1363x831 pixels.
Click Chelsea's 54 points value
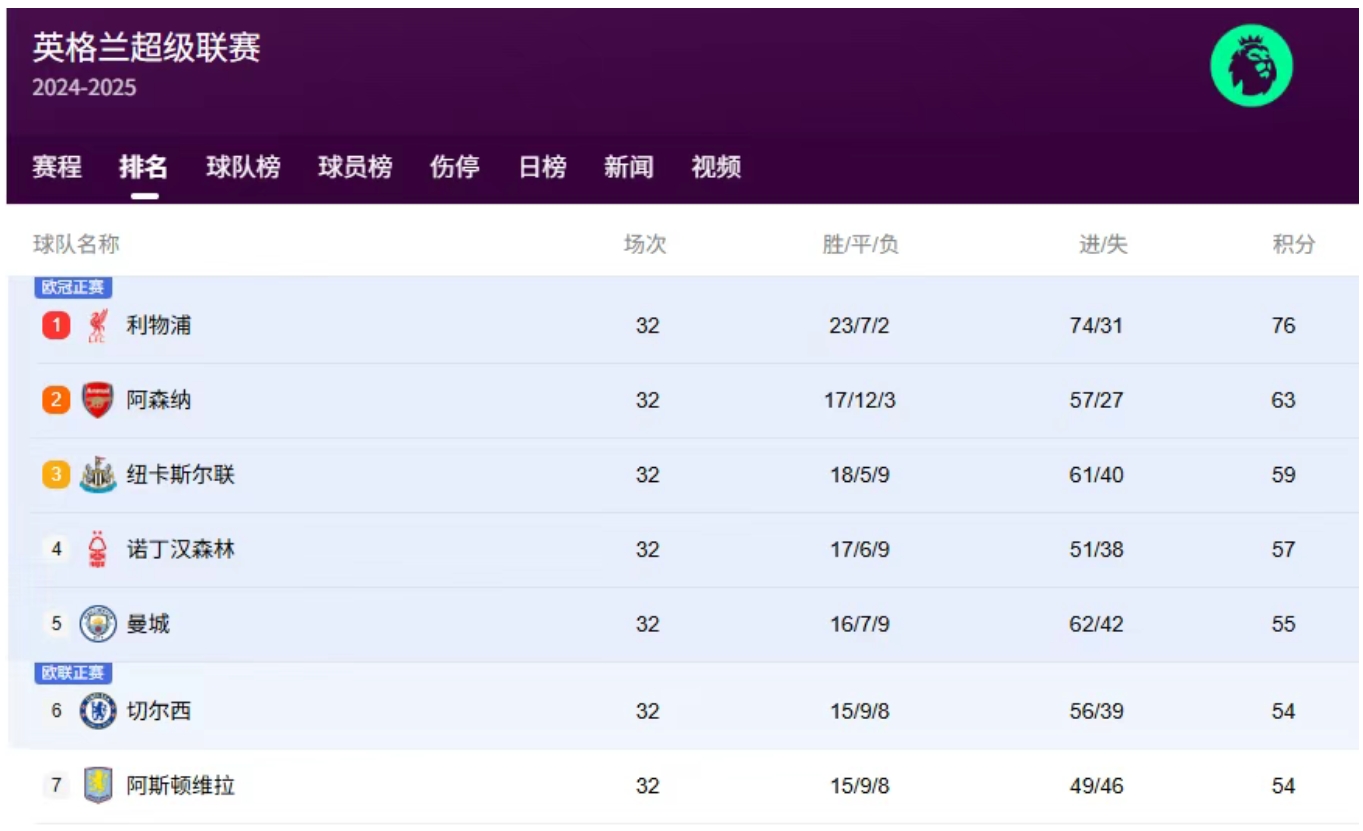(1283, 712)
